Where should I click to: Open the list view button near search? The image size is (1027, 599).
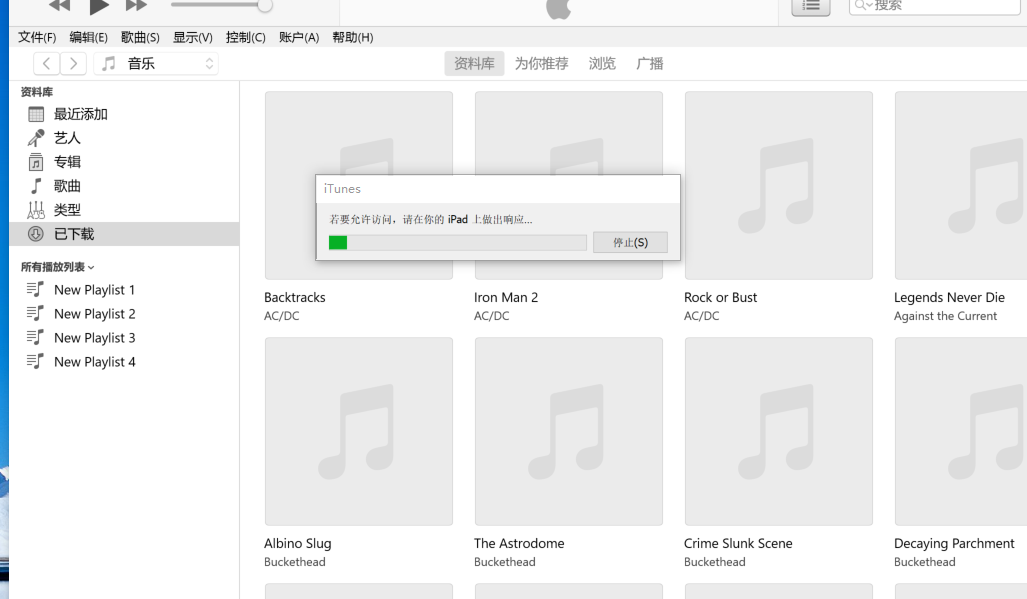[811, 7]
